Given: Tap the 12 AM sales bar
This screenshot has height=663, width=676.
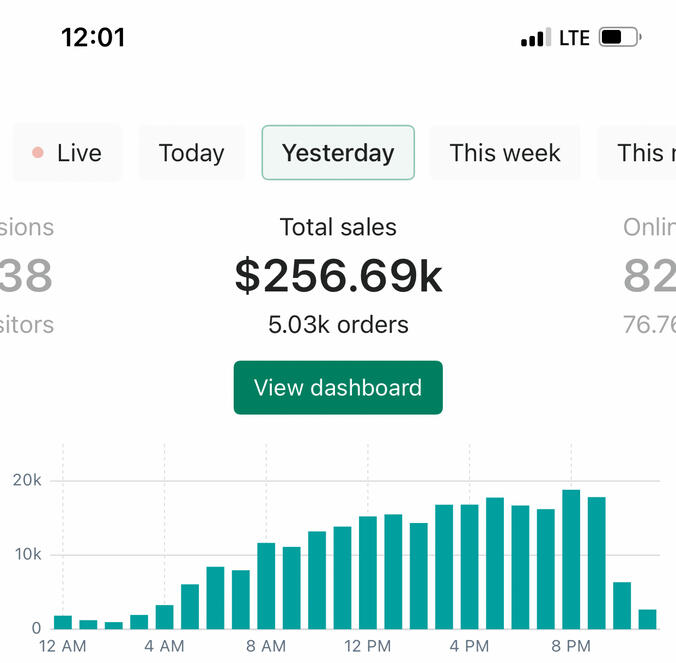Looking at the screenshot, I should (x=63, y=622).
